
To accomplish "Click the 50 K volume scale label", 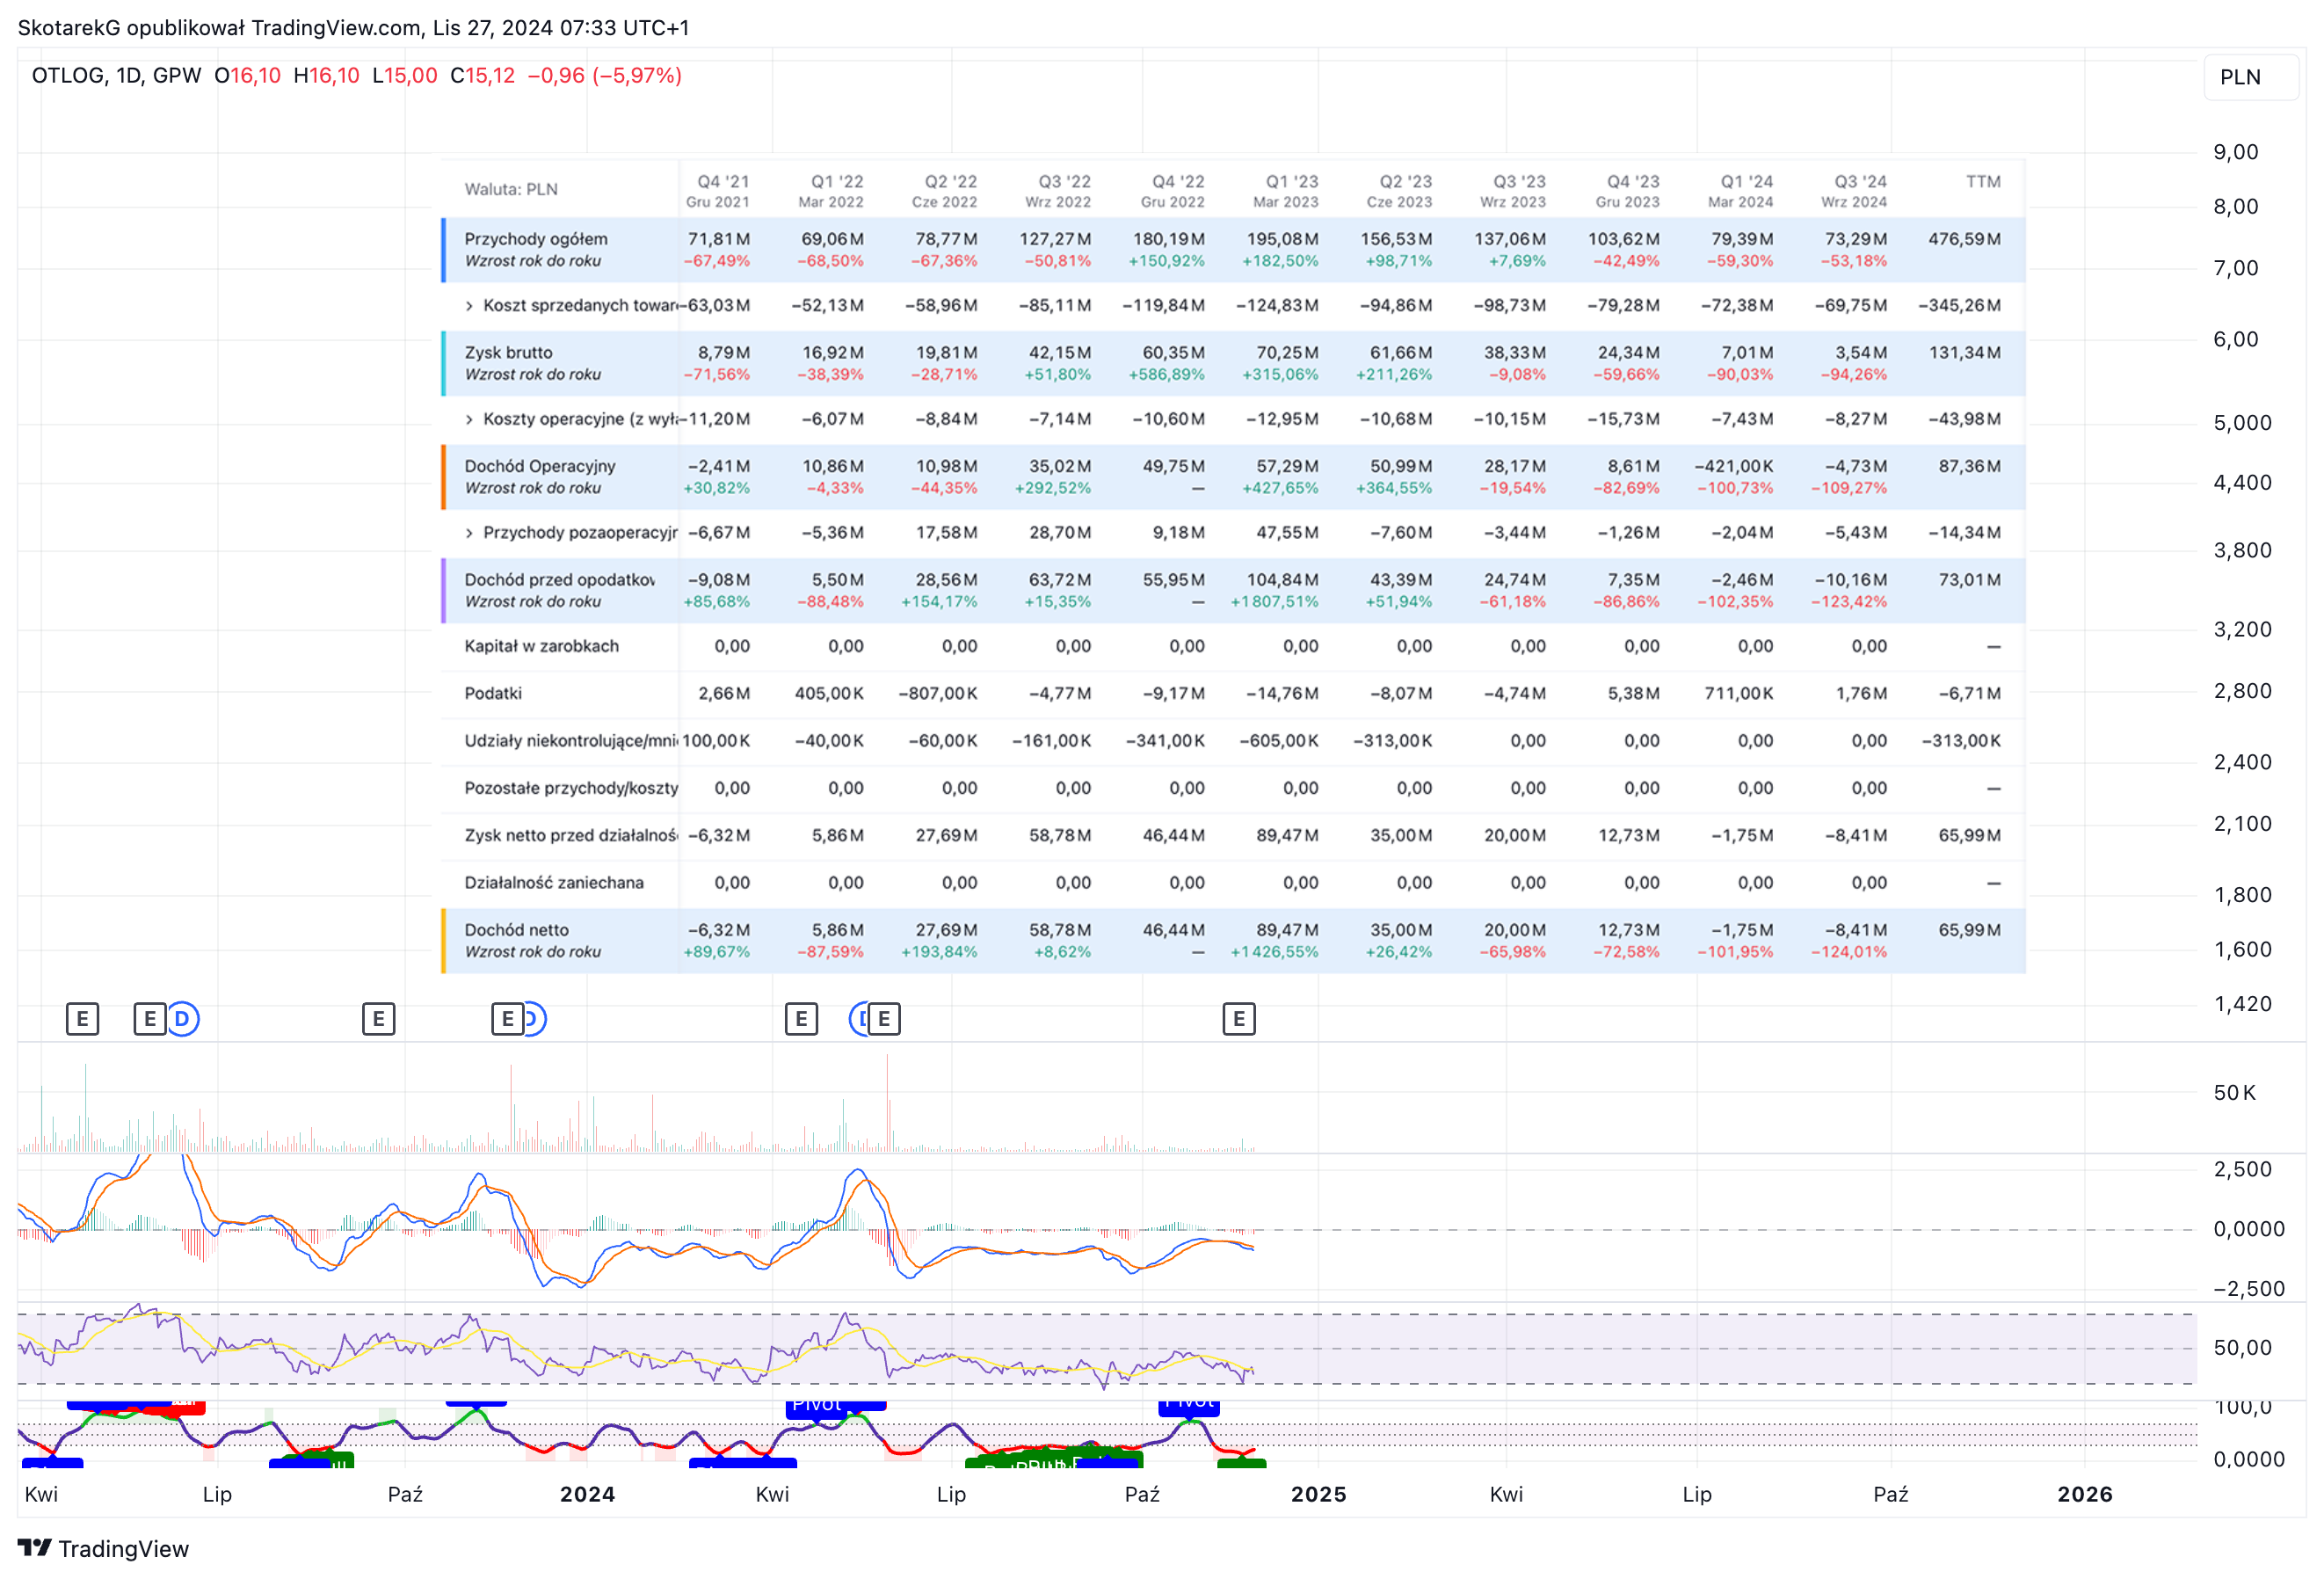I will pos(2234,1093).
